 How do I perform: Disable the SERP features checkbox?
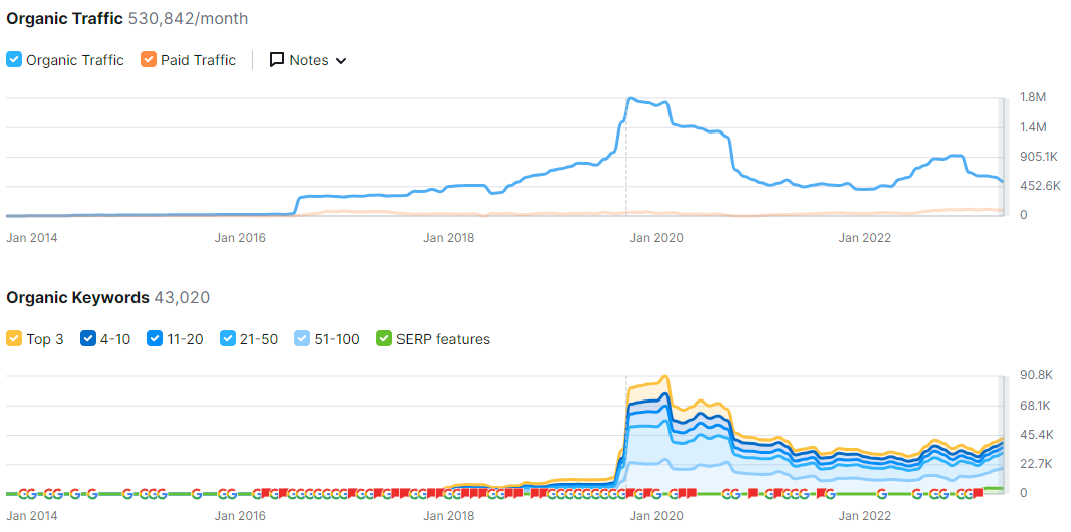tap(383, 339)
